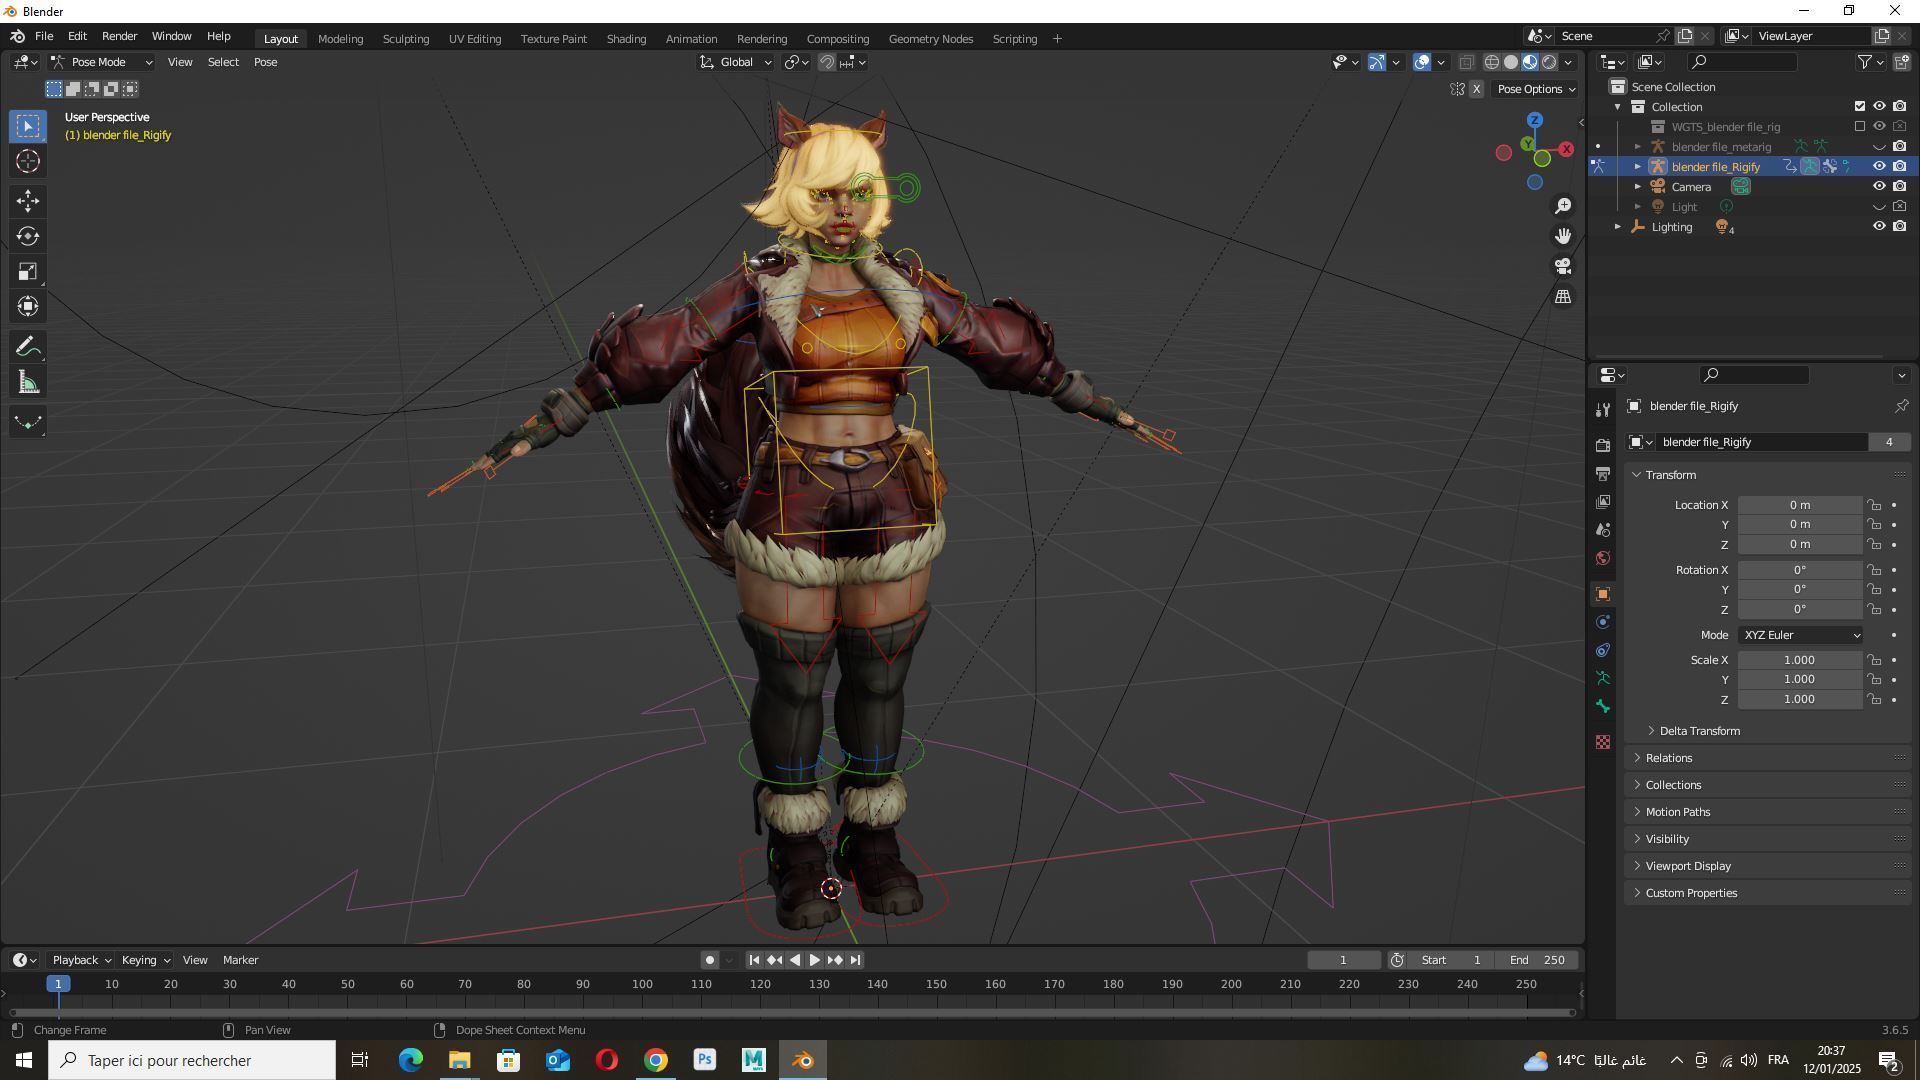
Task: Click the pan view hand icon
Action: (1563, 236)
